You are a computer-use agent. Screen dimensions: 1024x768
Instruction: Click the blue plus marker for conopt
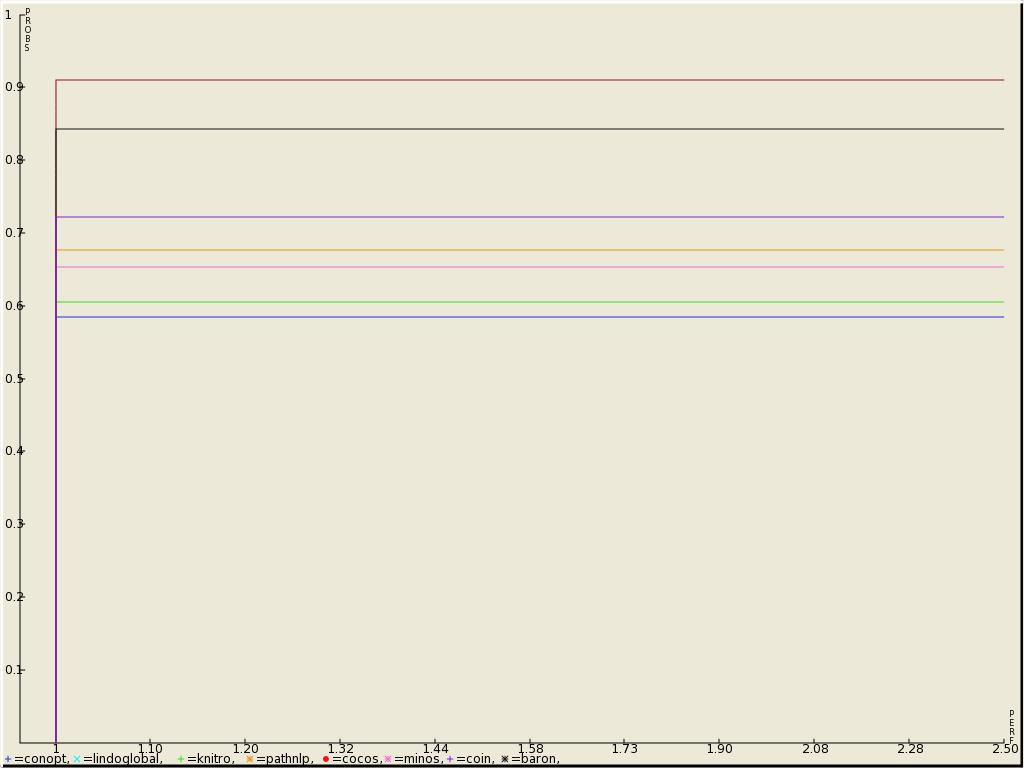(x=8, y=759)
